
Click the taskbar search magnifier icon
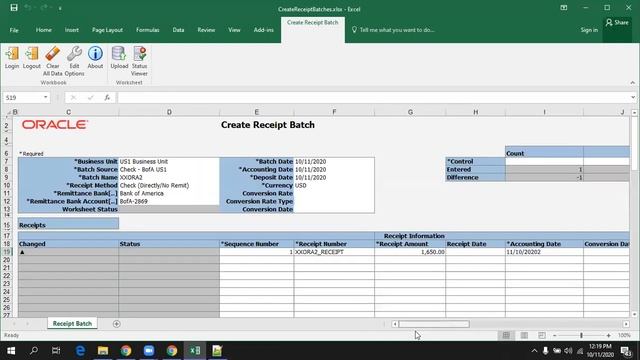tap(34, 351)
